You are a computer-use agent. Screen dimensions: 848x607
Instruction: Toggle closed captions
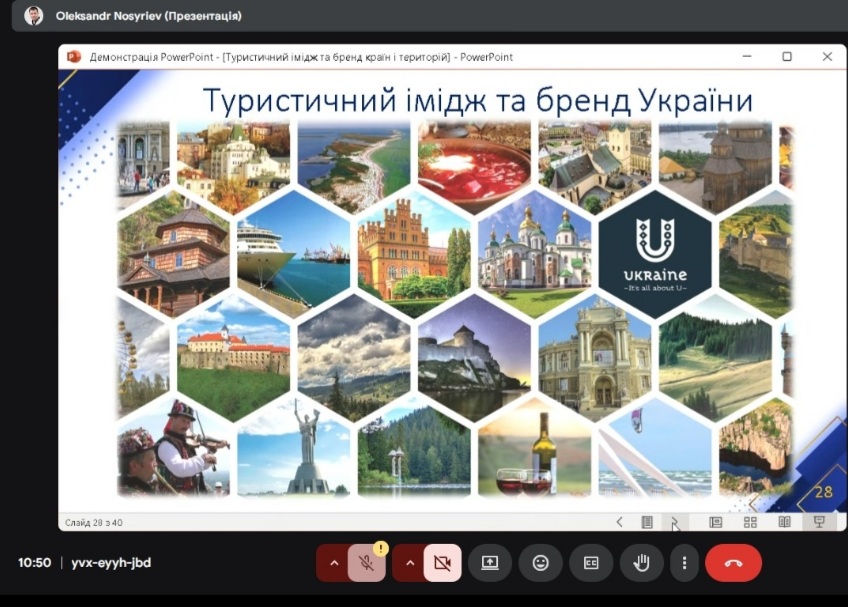tap(591, 563)
